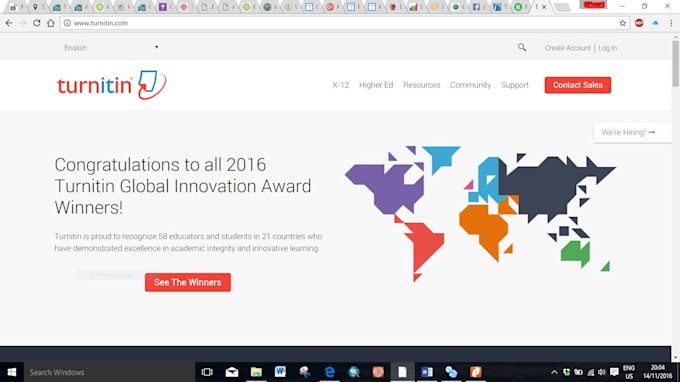This screenshot has height=382, width=680.
Task: Click the "Turnitin is proud to recognize" paragraph
Action: tap(188, 242)
